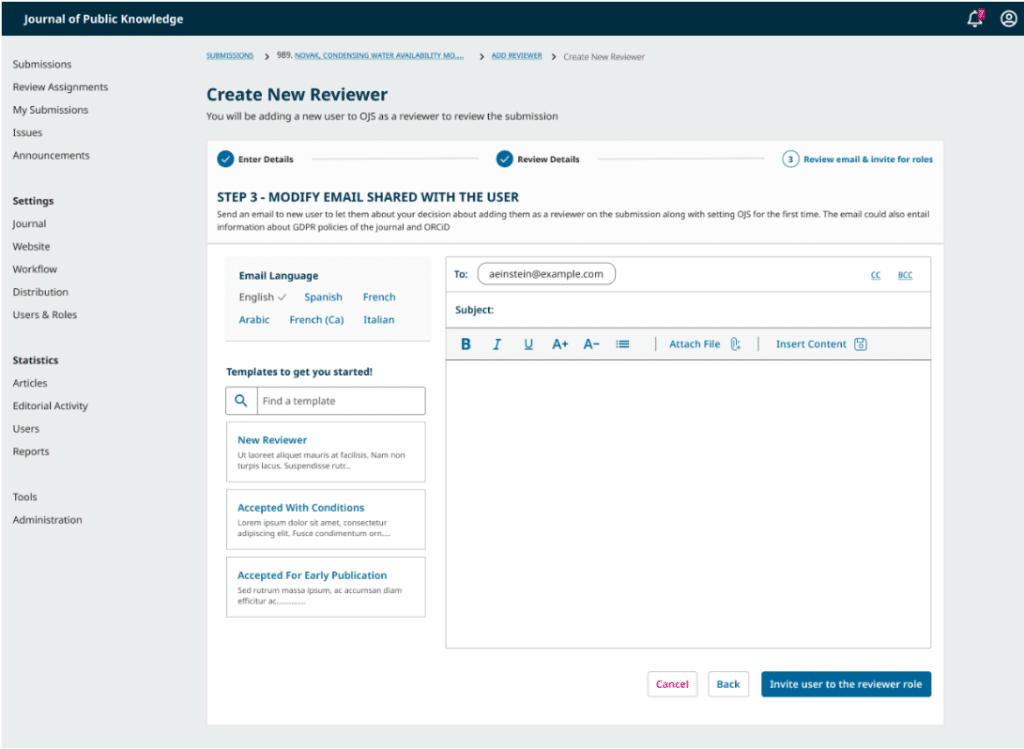
Task: Open the user profile account icon
Action: click(x=1008, y=18)
